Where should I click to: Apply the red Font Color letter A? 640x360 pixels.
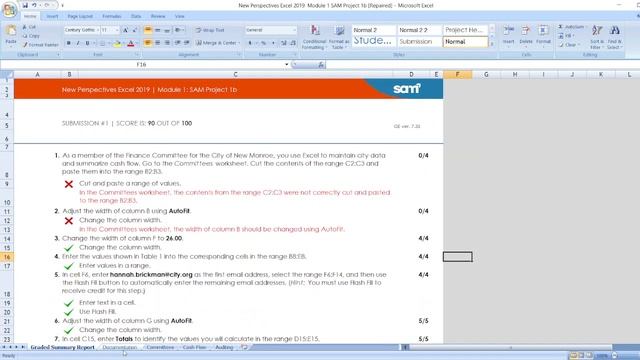click(x=131, y=43)
